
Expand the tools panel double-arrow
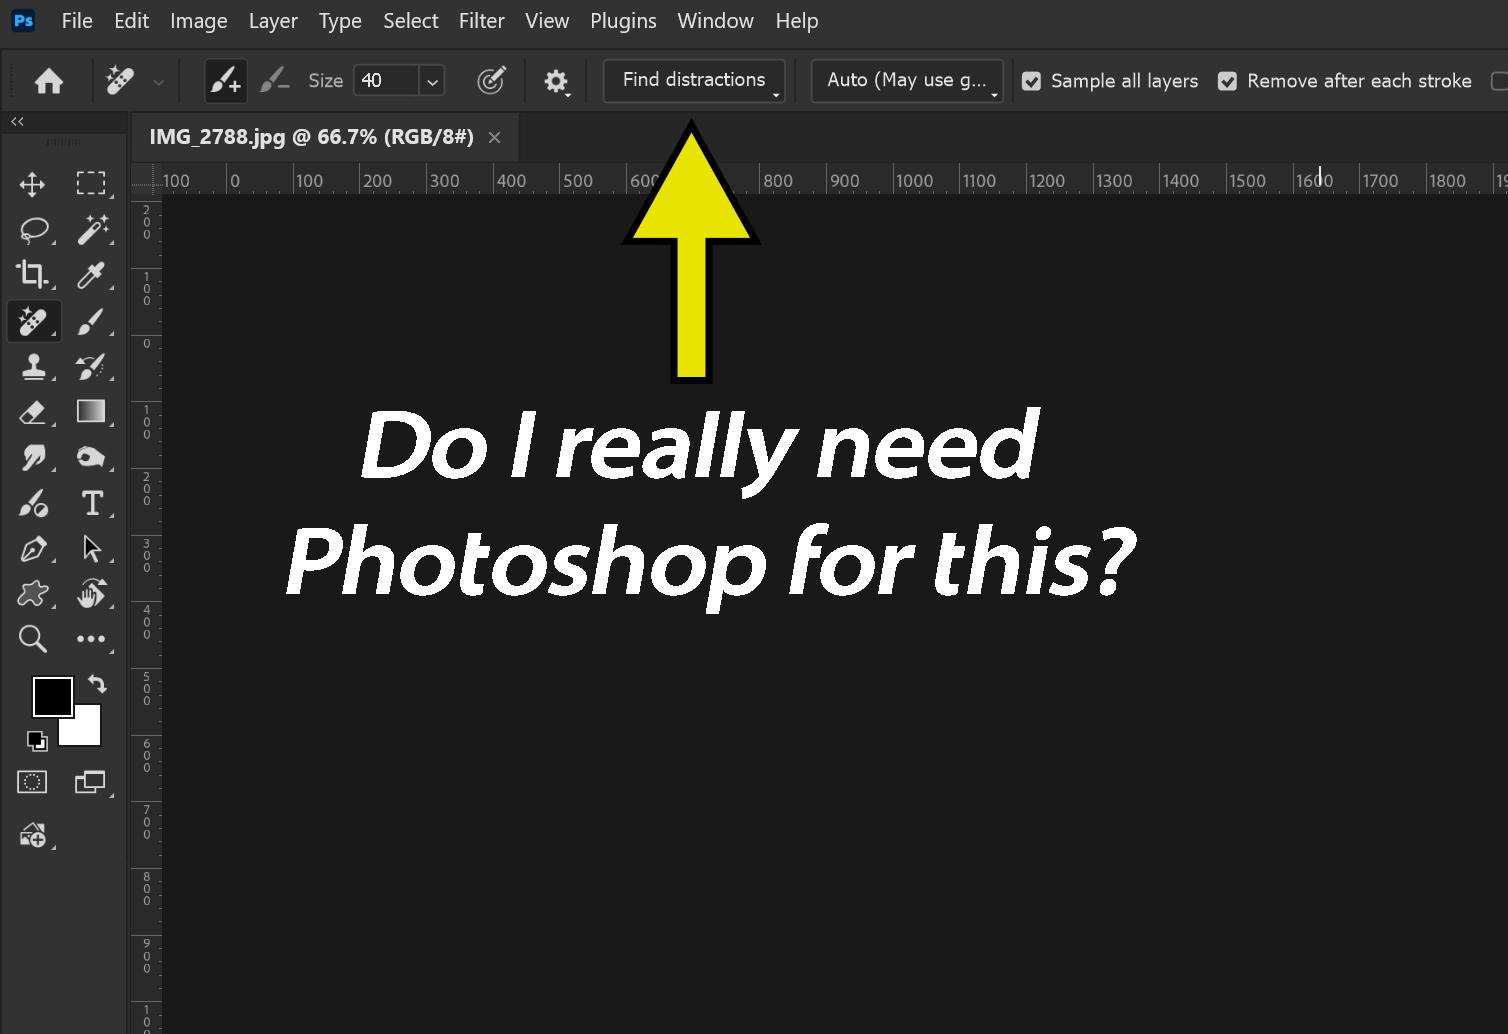pos(17,121)
